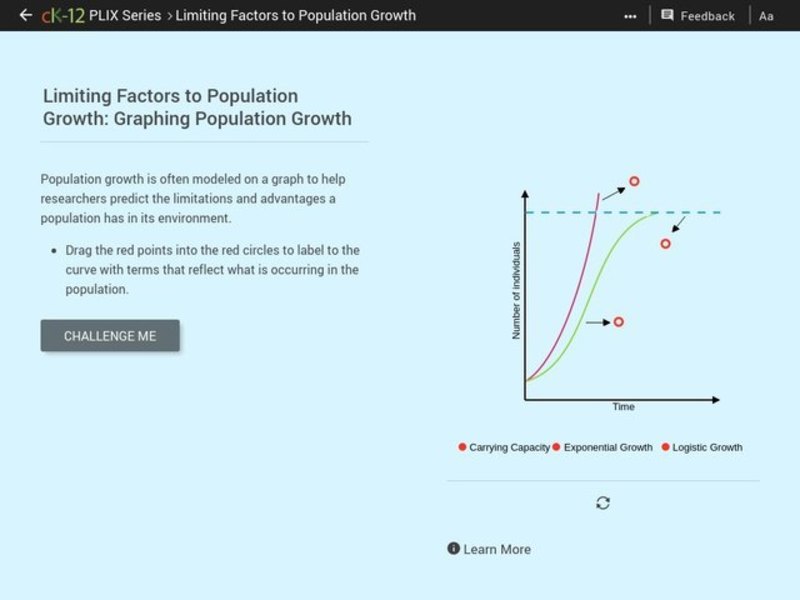Click the Limiting Factors breadcrumb title
The width and height of the screenshot is (800, 600).
click(x=295, y=15)
